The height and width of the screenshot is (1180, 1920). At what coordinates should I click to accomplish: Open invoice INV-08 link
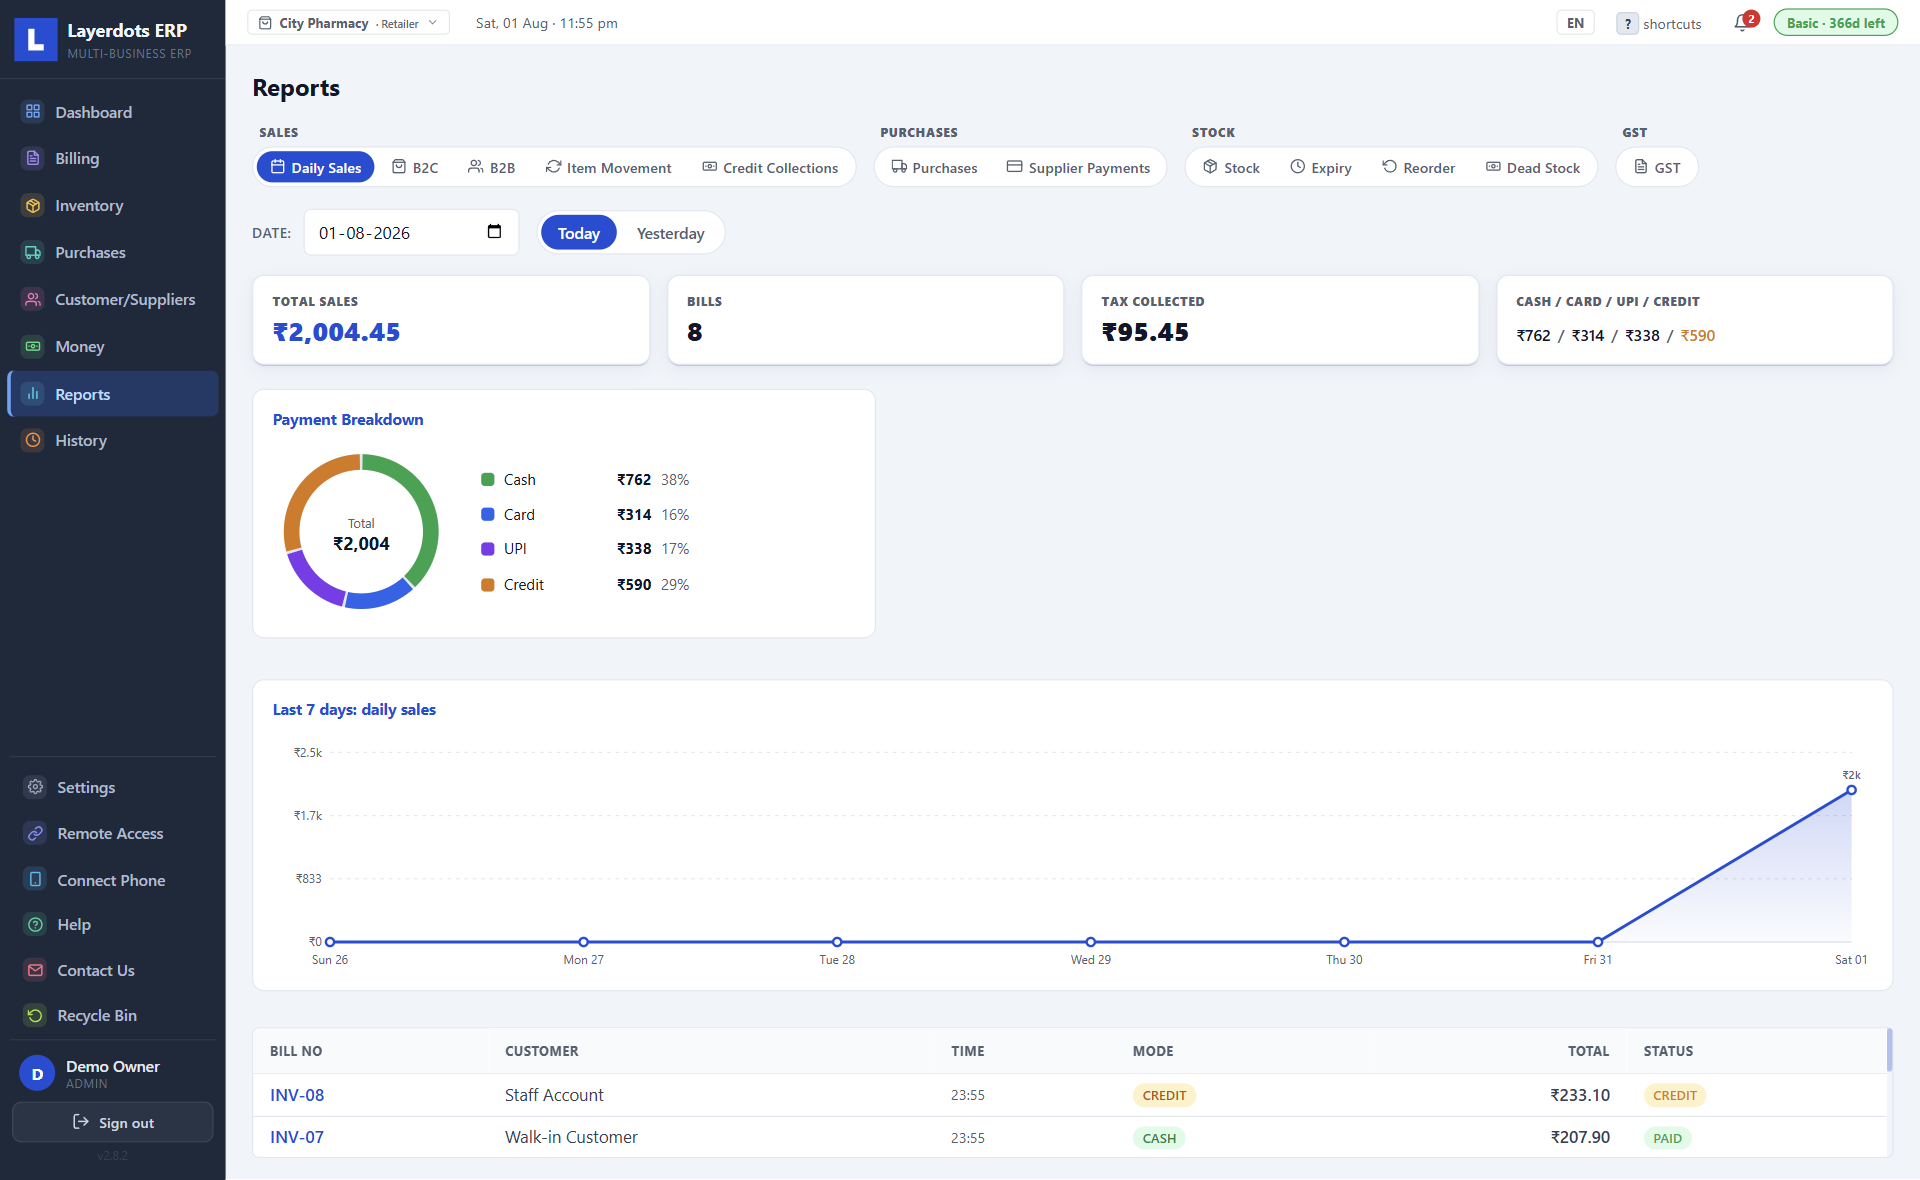tap(297, 1095)
